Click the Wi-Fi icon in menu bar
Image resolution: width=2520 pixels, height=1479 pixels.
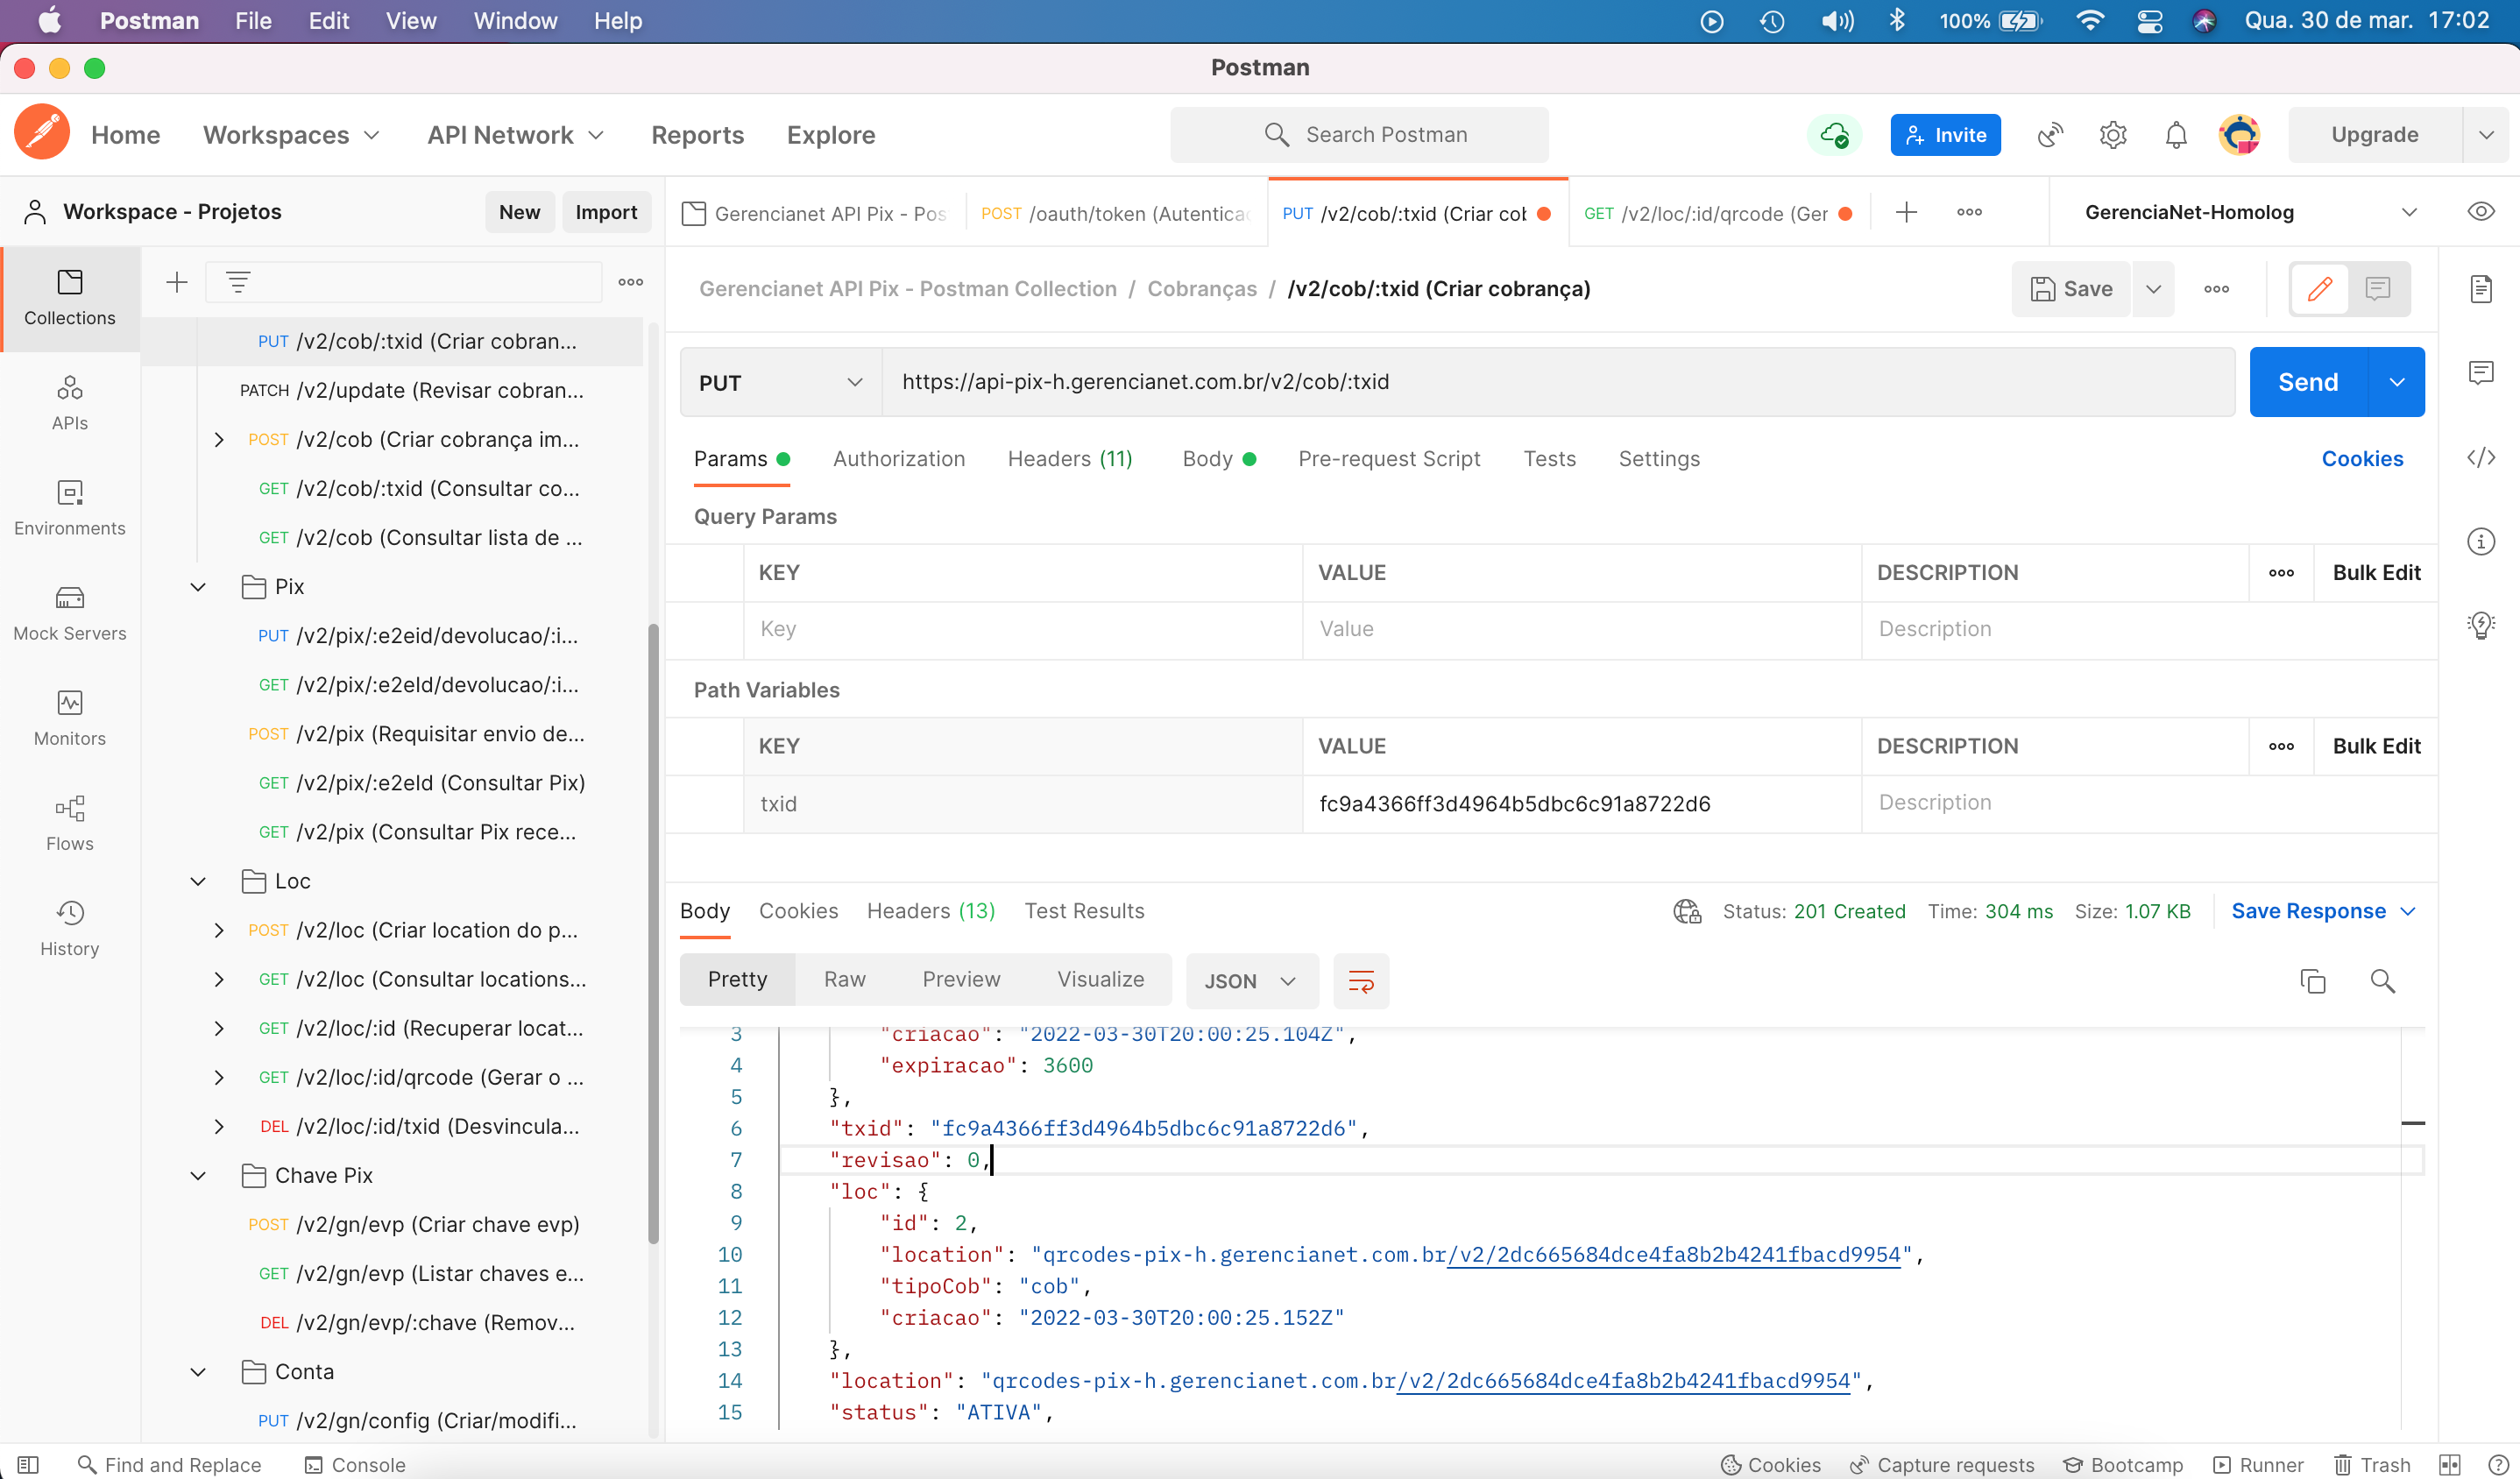pos(2089,21)
